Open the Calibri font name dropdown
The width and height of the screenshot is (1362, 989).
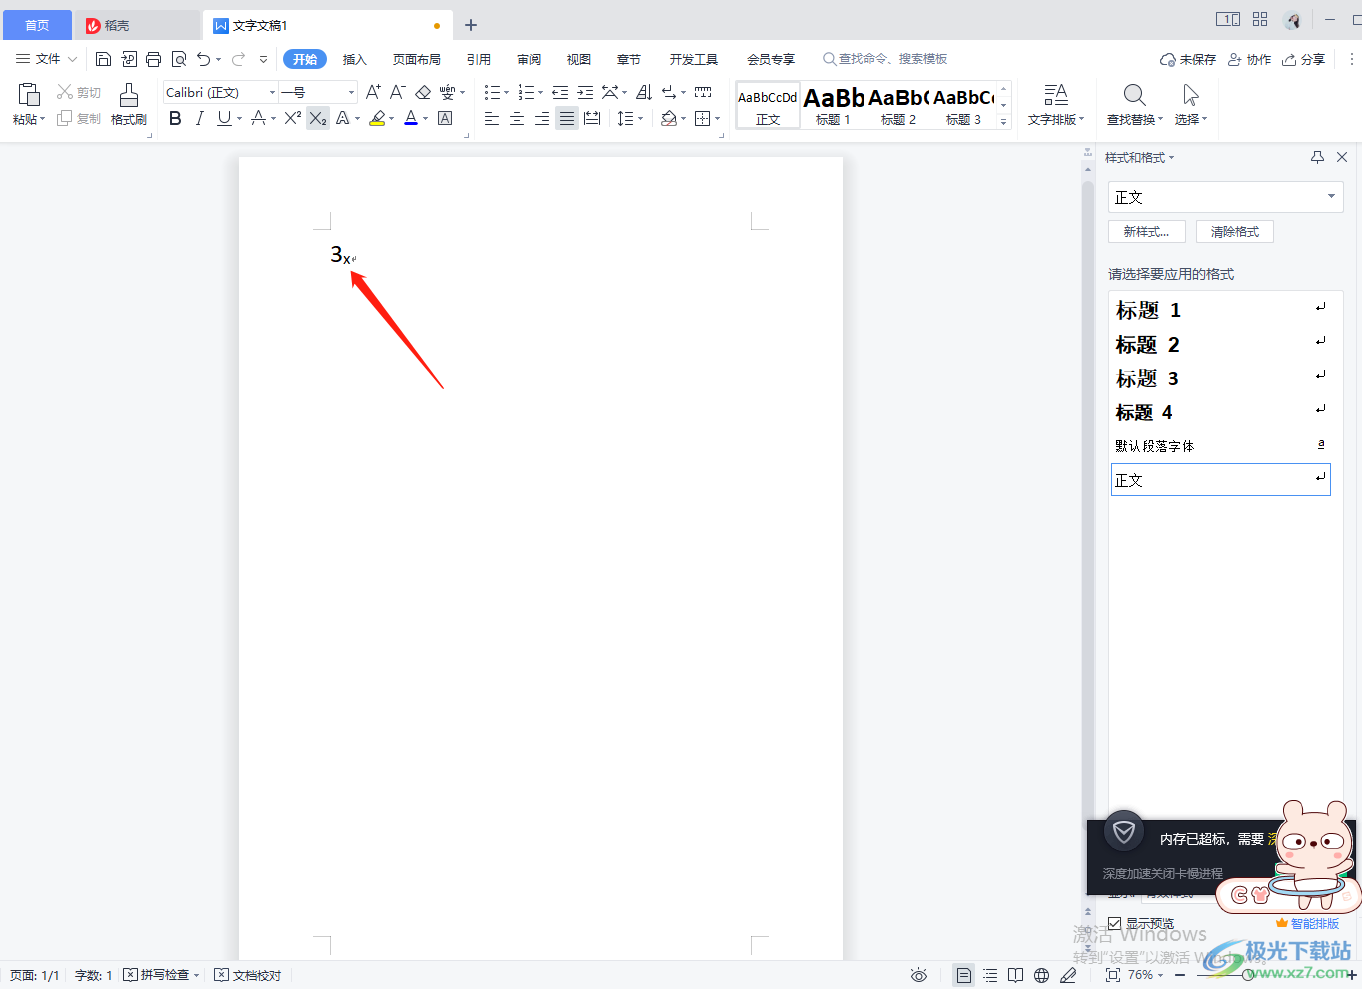[x=272, y=92]
